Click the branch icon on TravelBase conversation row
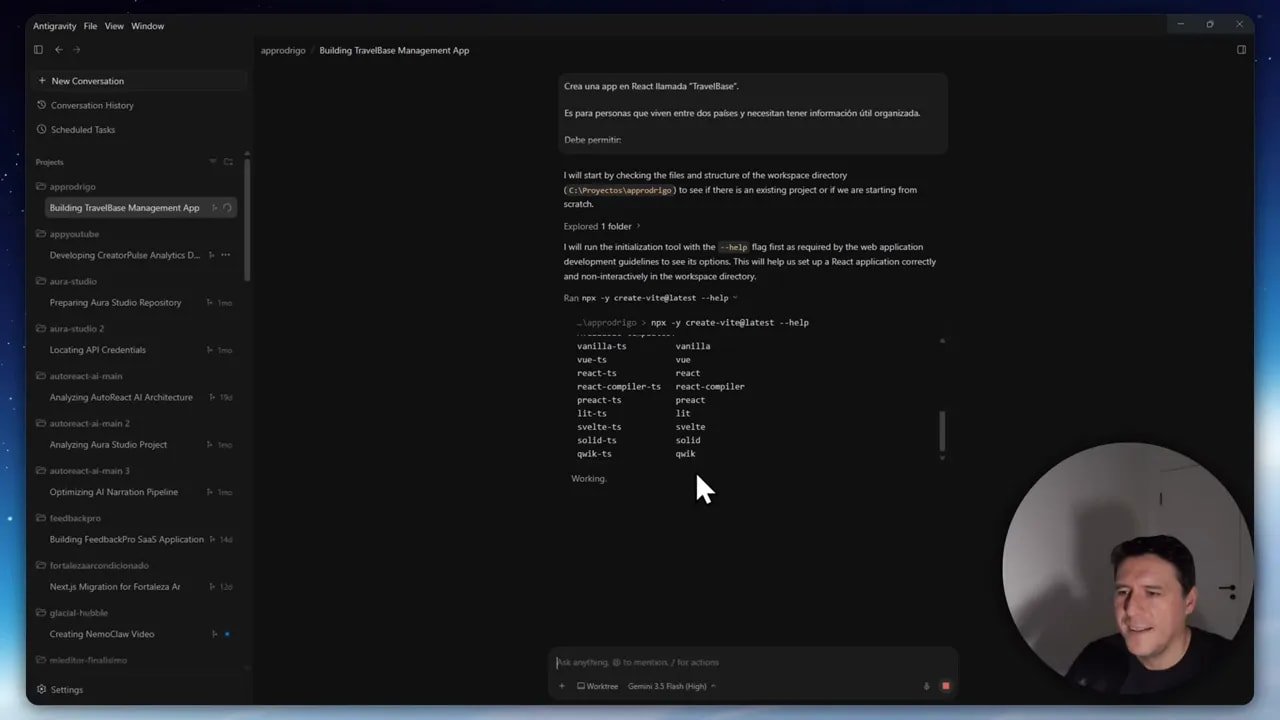 point(214,208)
